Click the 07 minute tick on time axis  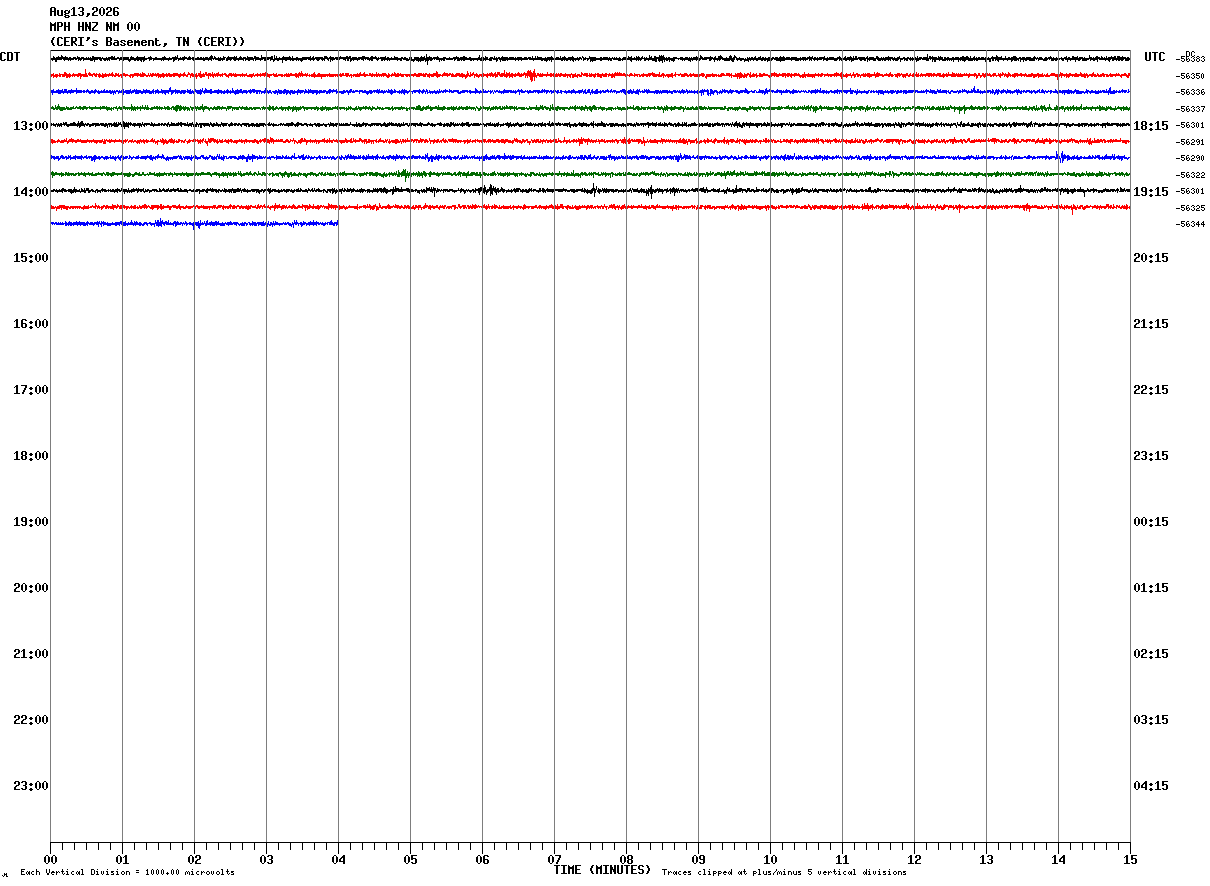tap(554, 860)
